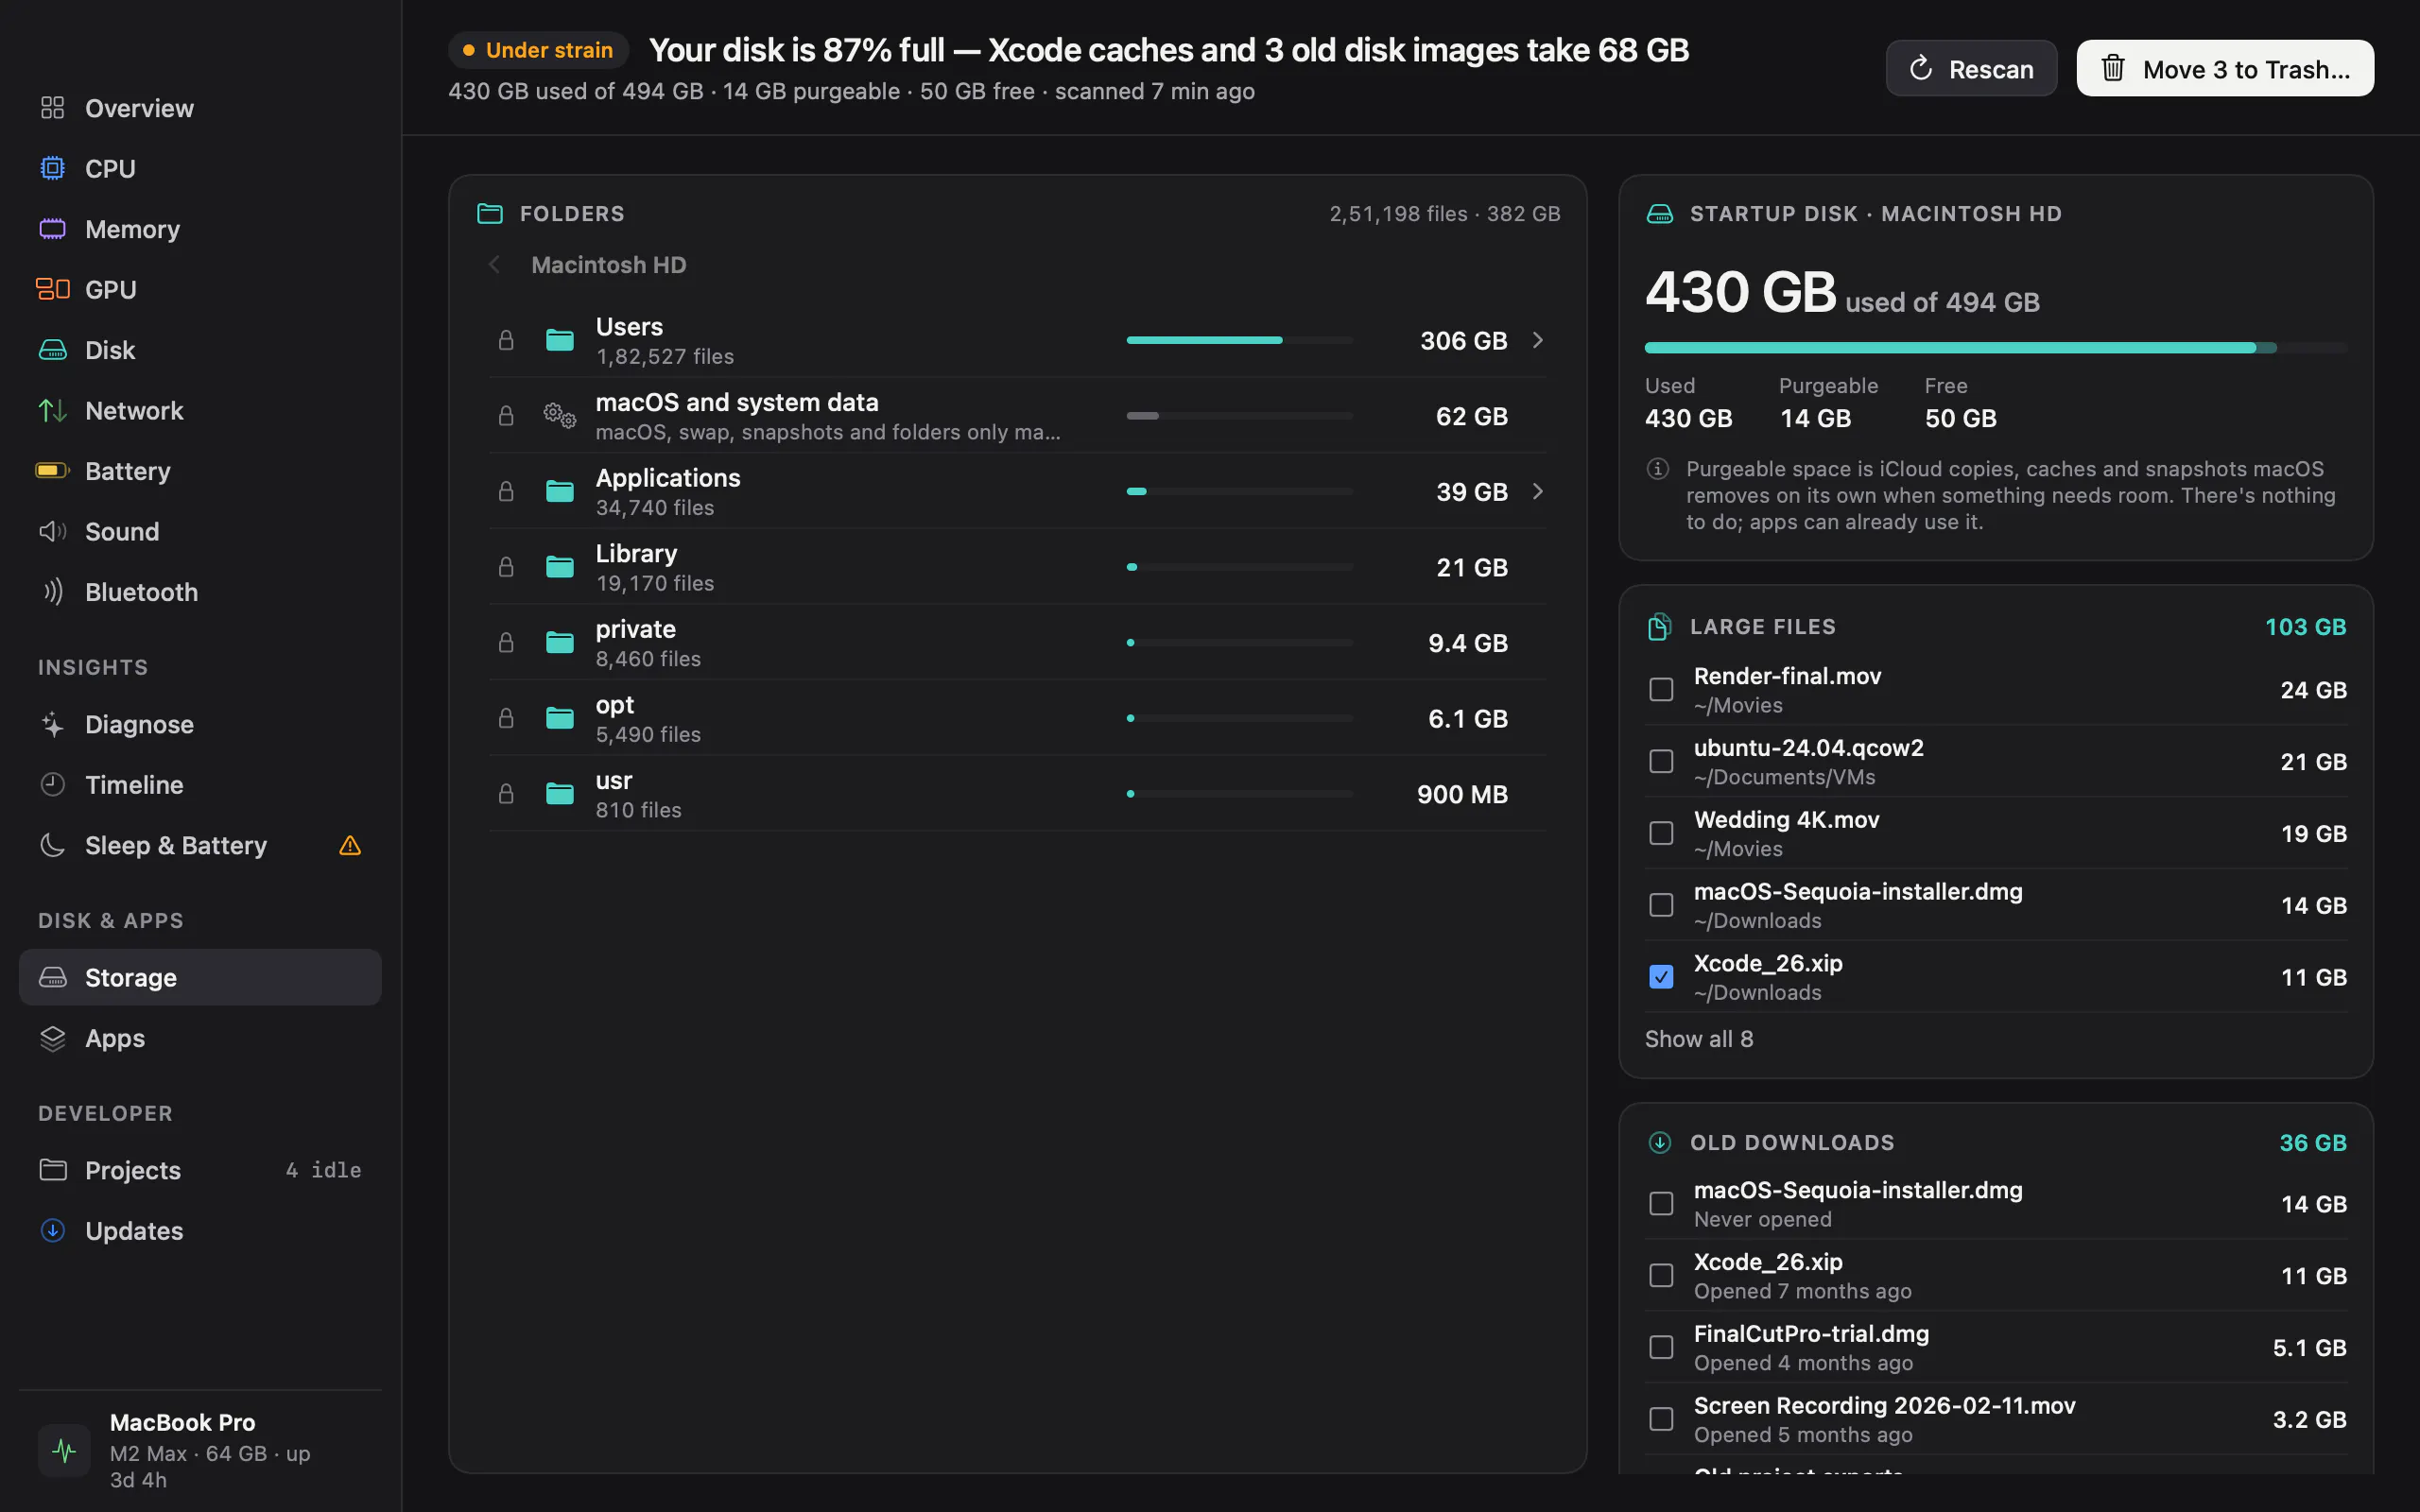The image size is (2420, 1512).
Task: Click the purgeable space info icon
Action: coord(1658,469)
